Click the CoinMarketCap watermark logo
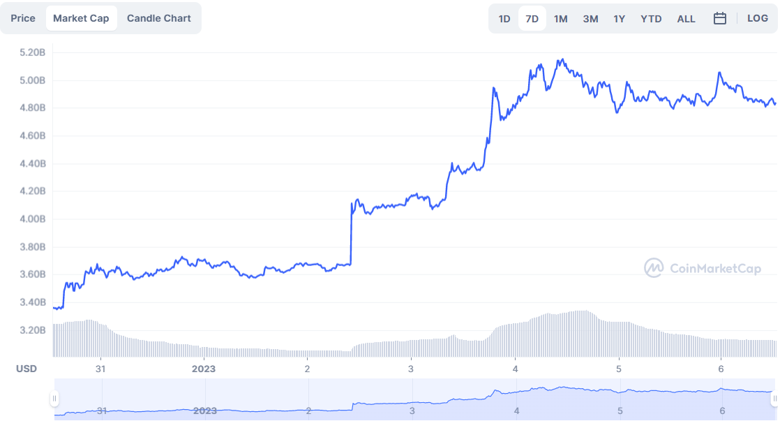780x428 pixels. click(702, 268)
